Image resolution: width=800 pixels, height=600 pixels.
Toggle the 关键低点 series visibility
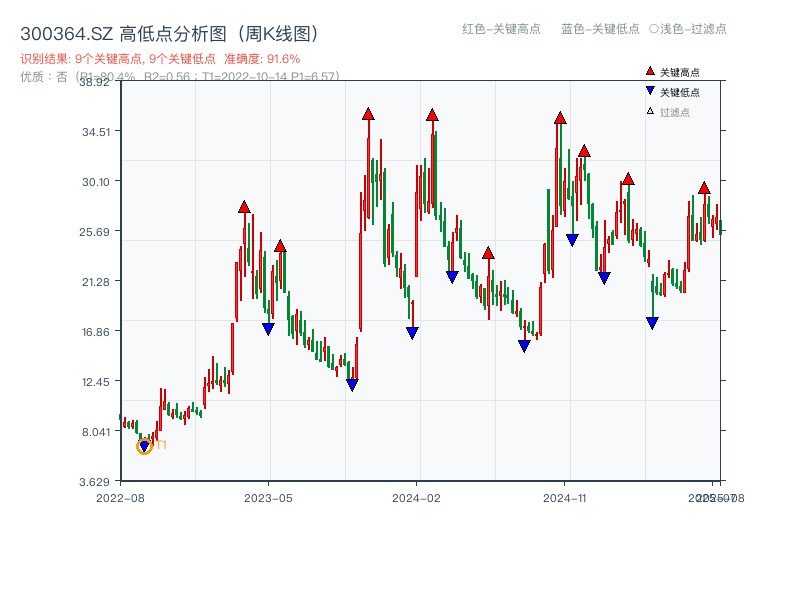[678, 89]
